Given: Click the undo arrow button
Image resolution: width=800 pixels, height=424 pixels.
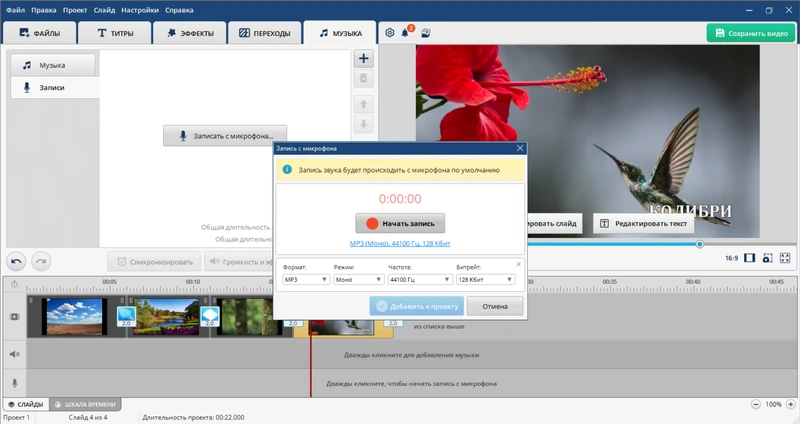Looking at the screenshot, I should (17, 261).
